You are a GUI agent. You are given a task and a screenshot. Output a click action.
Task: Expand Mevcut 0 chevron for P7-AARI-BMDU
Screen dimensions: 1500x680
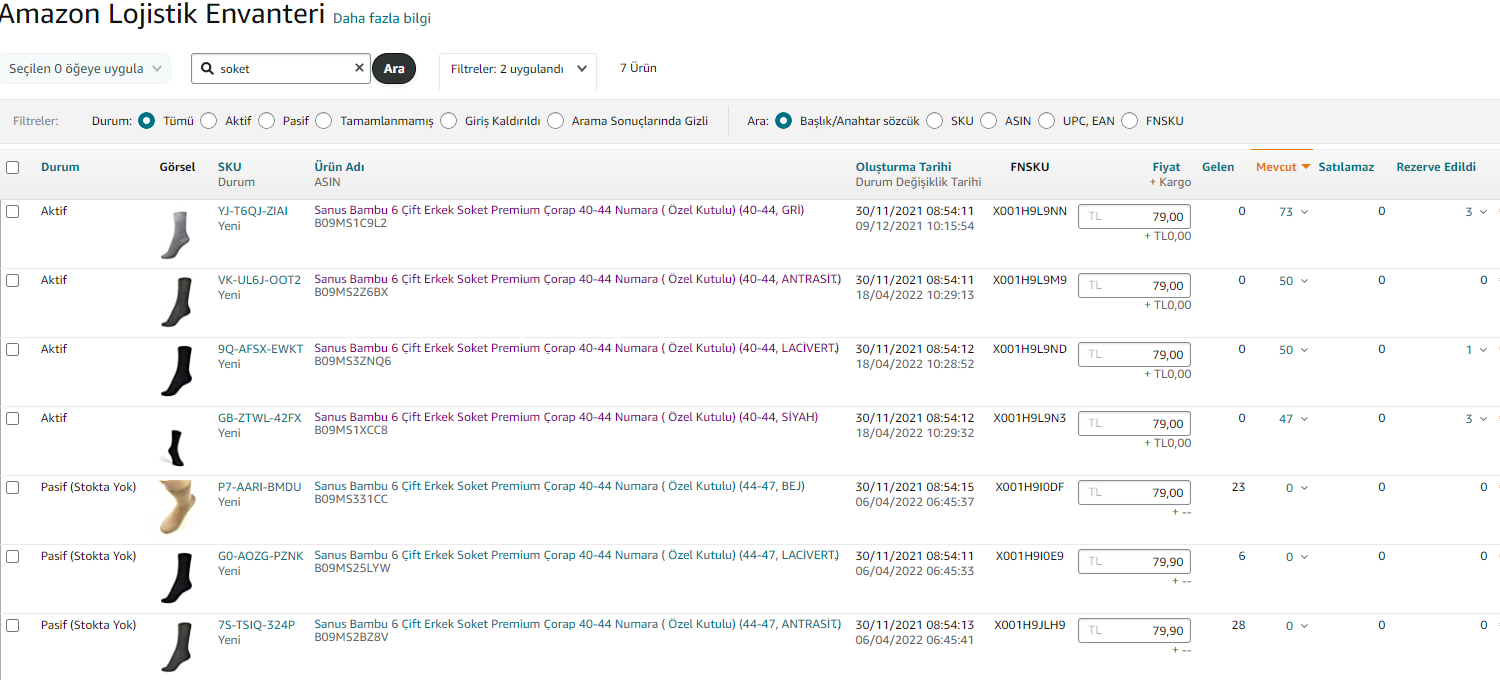(x=1304, y=488)
